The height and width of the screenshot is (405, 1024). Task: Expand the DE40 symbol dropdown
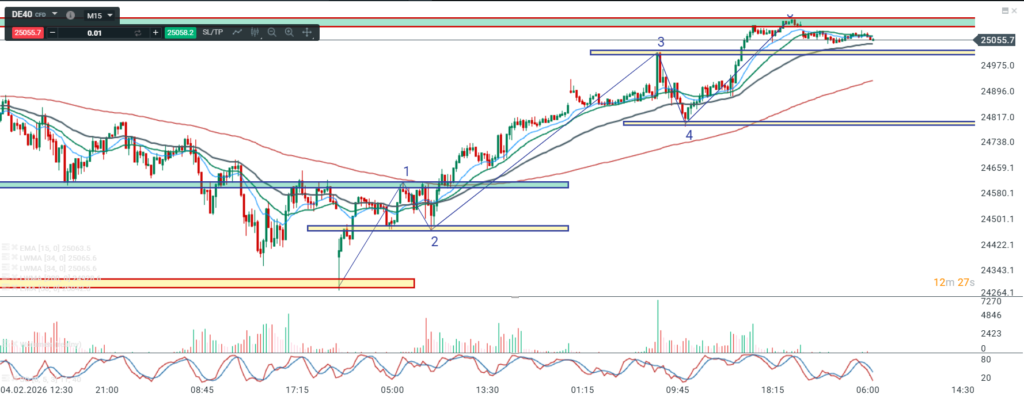coord(54,16)
